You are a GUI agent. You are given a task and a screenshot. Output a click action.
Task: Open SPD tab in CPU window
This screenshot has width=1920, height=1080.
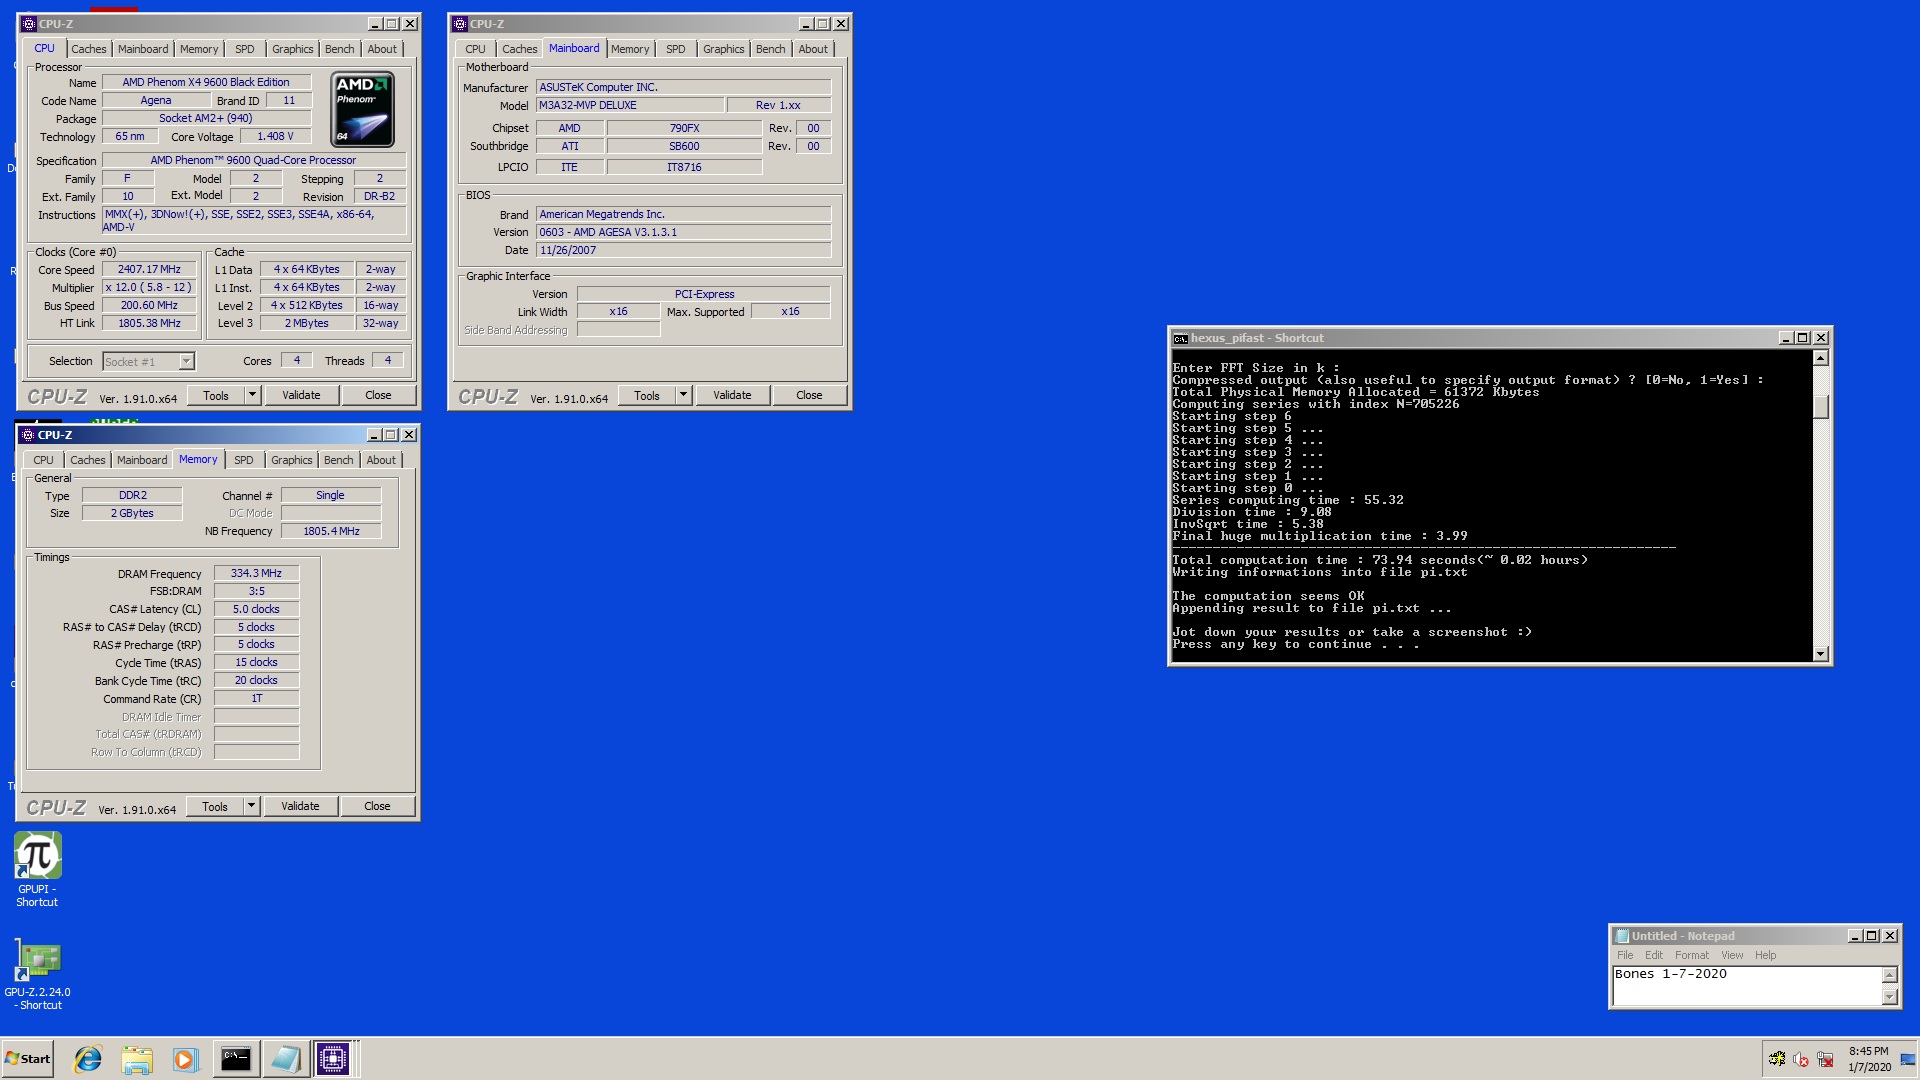(245, 49)
